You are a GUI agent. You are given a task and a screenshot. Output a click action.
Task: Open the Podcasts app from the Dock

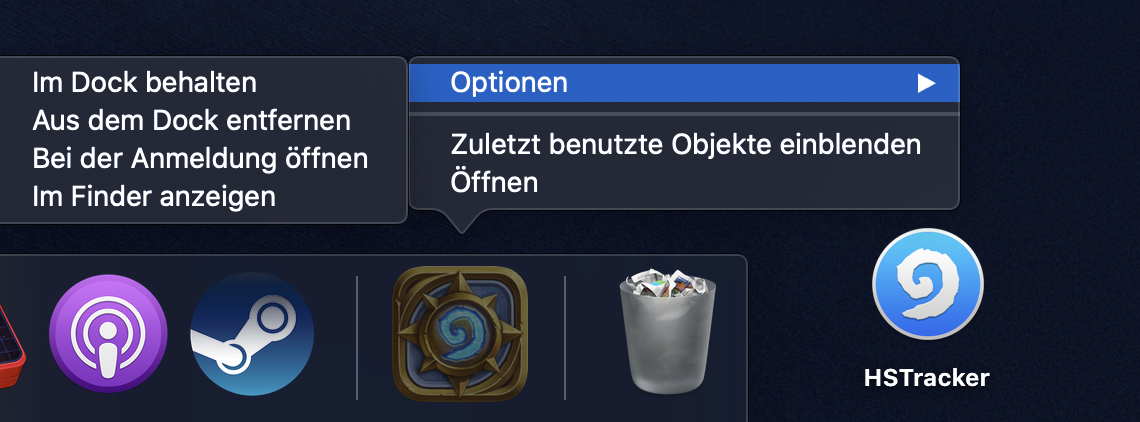coord(108,334)
